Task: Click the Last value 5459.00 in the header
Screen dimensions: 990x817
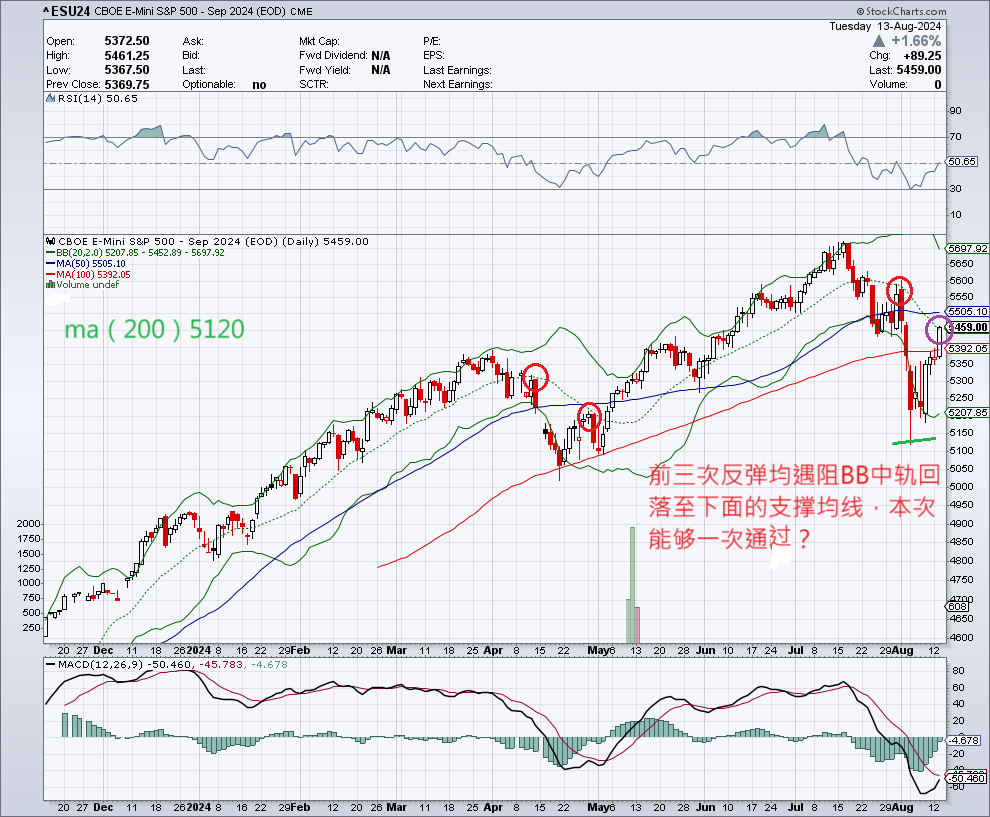Action: [x=919, y=70]
